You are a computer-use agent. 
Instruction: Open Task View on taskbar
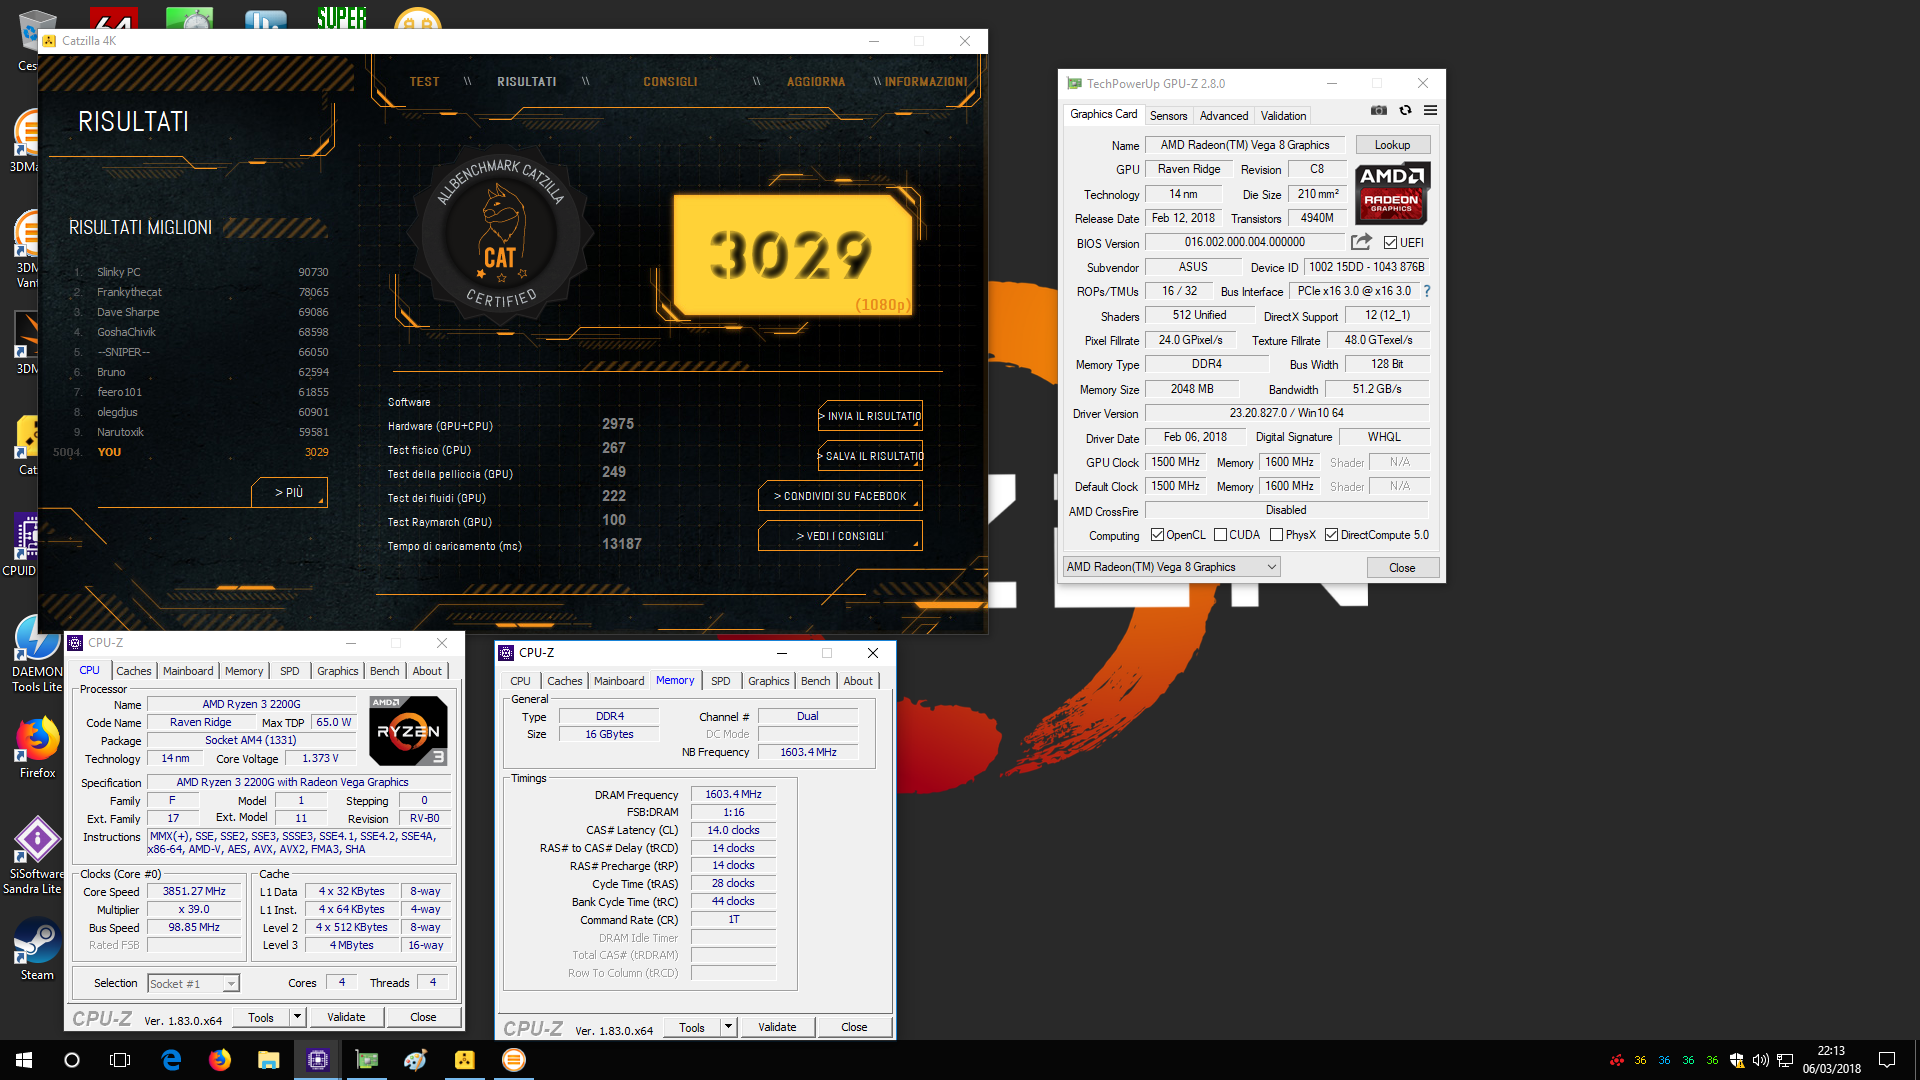click(x=120, y=1060)
